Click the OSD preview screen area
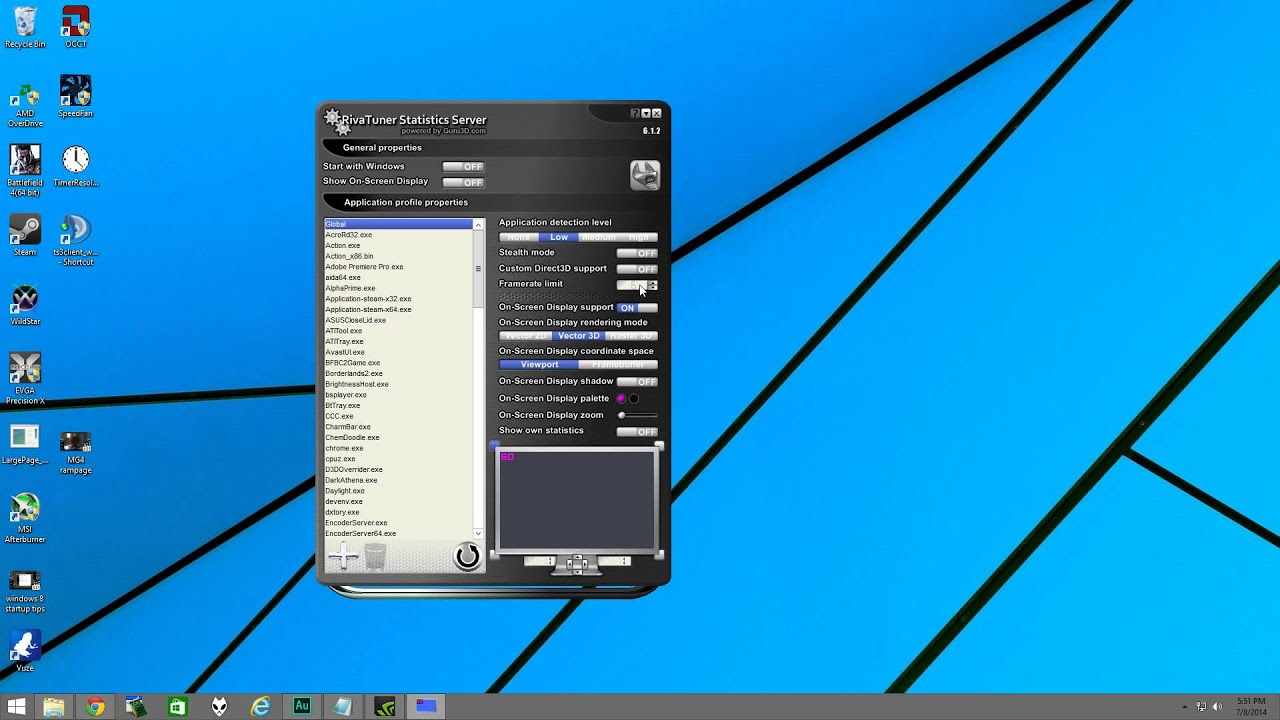Image resolution: width=1280 pixels, height=720 pixels. 577,500
